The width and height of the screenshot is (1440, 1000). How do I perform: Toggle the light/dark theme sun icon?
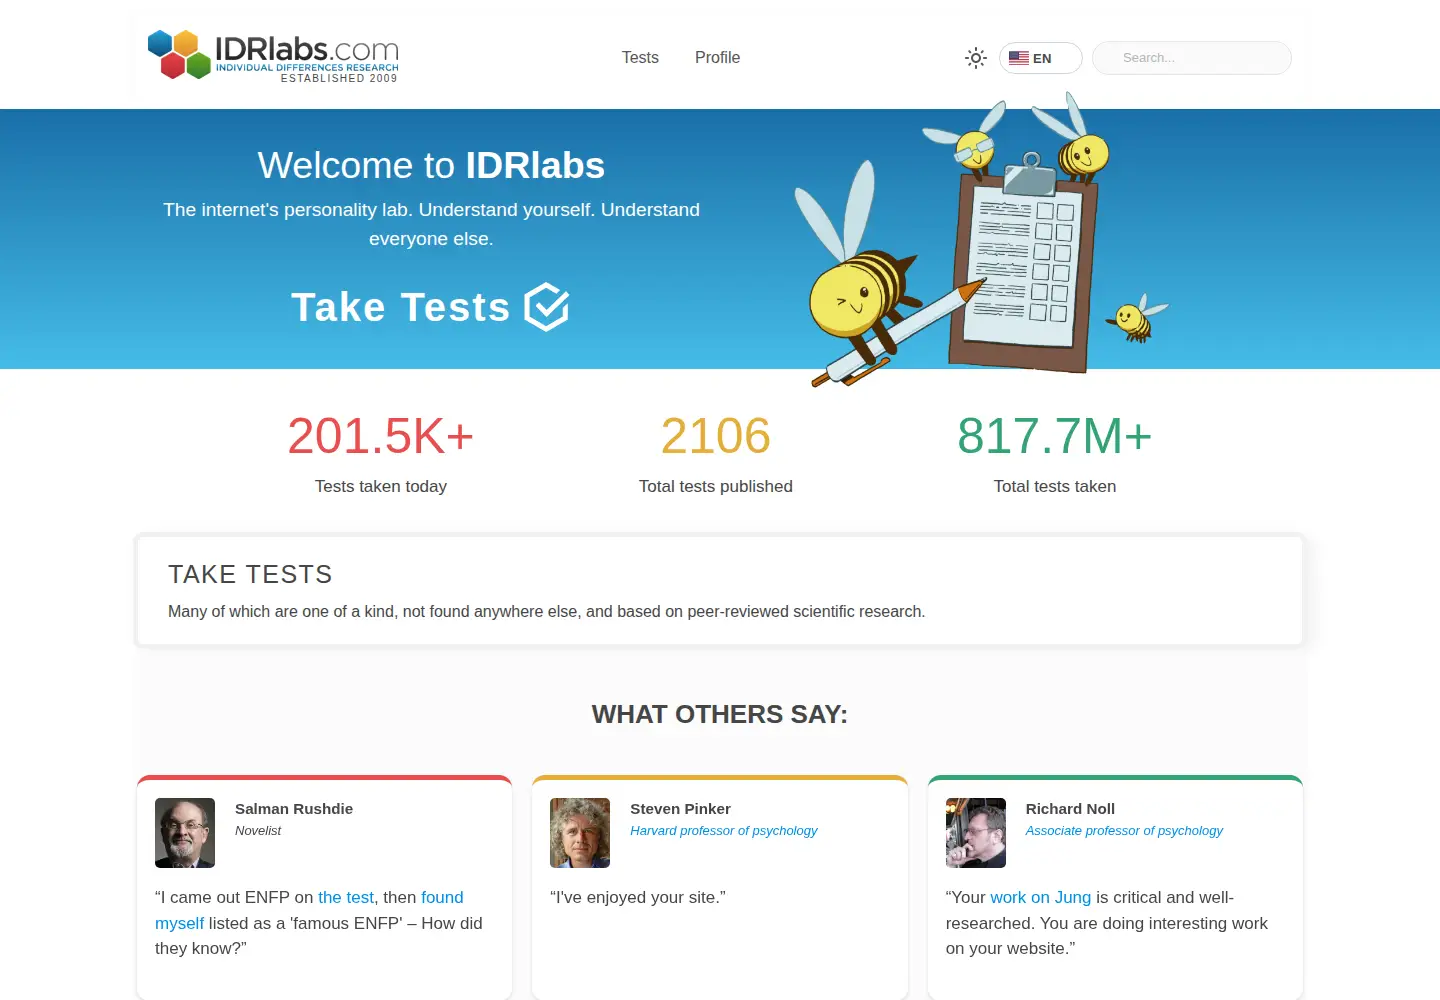(x=976, y=58)
